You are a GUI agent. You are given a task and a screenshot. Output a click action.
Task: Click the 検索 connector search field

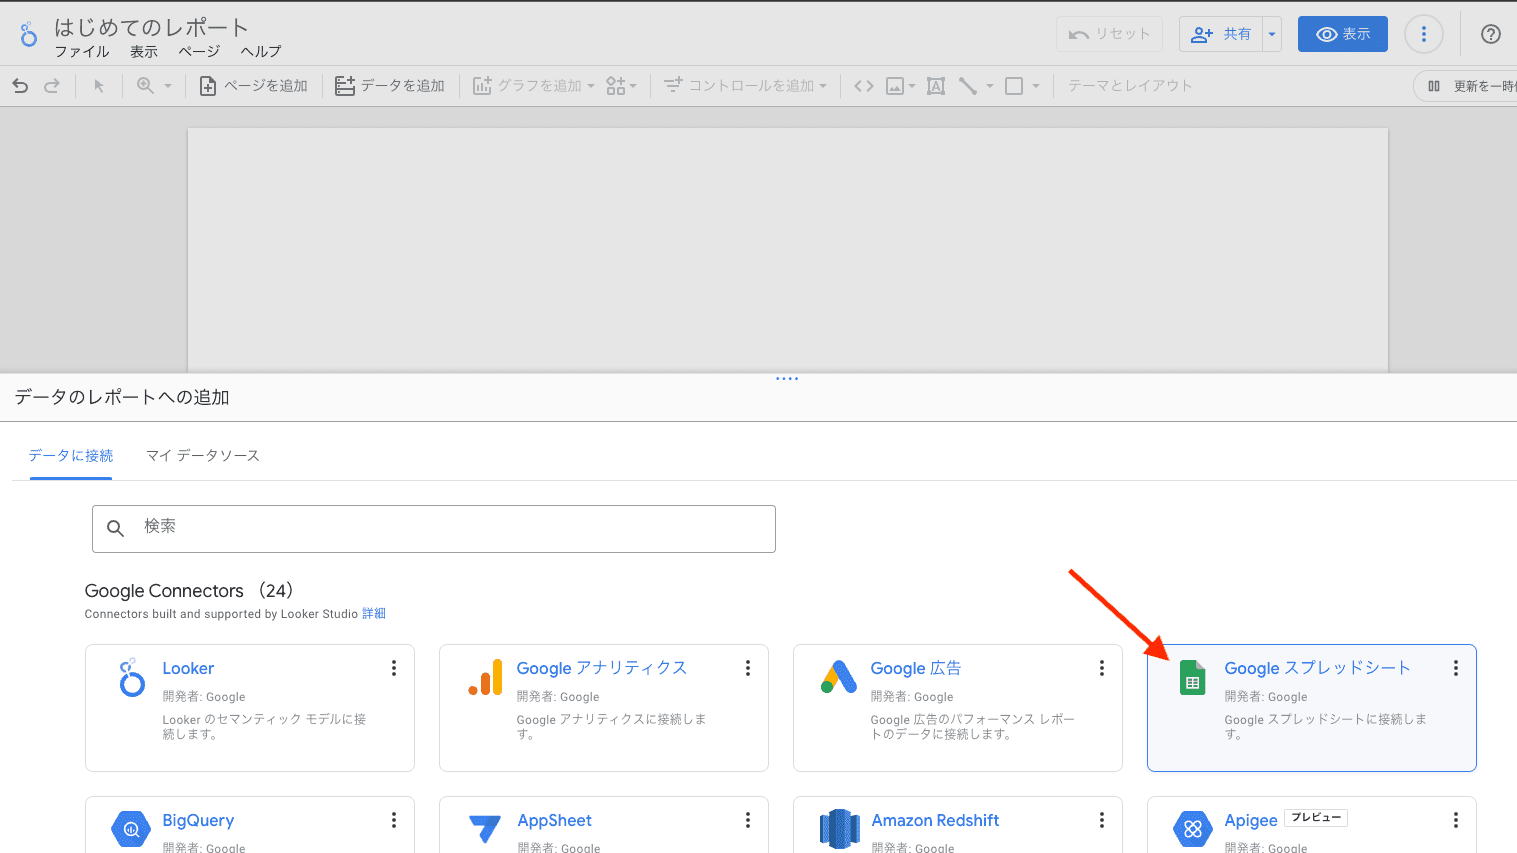[434, 528]
